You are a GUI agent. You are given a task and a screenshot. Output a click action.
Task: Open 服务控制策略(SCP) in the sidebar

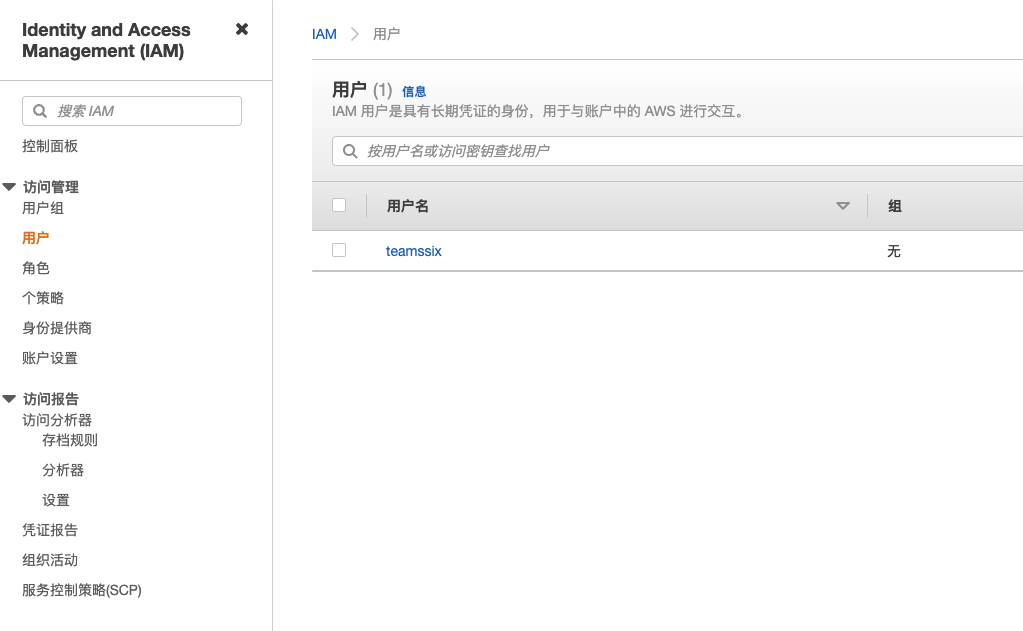coord(82,591)
